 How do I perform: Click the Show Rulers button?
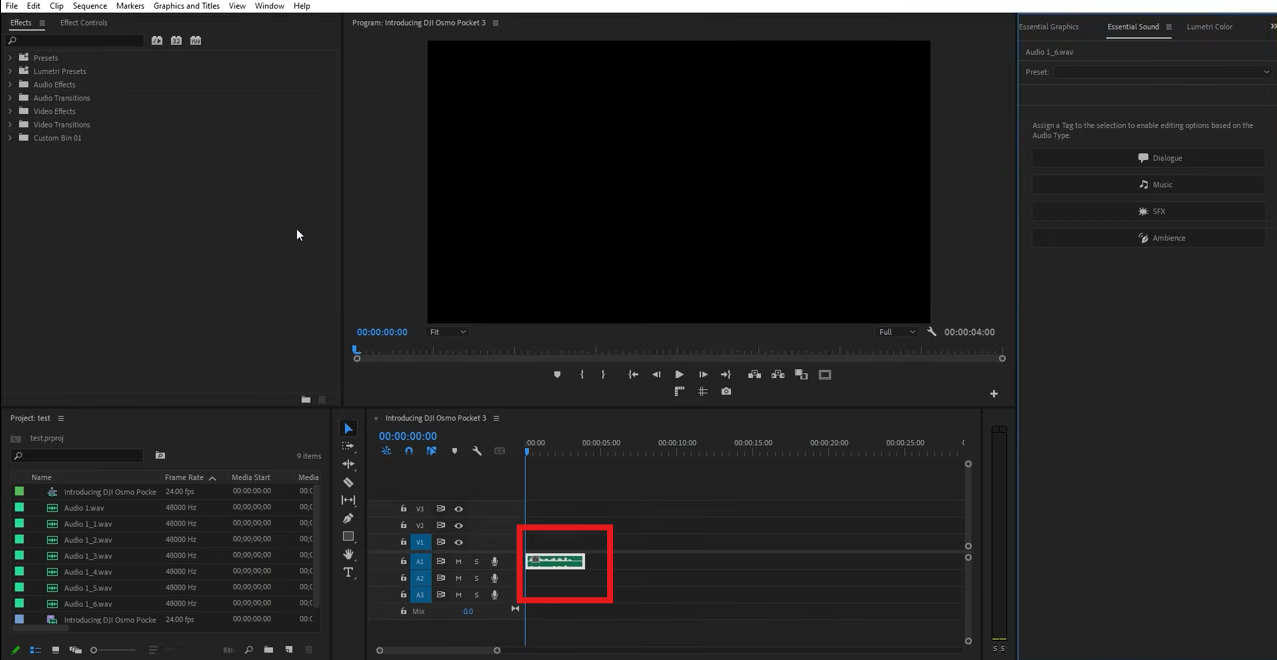point(679,392)
